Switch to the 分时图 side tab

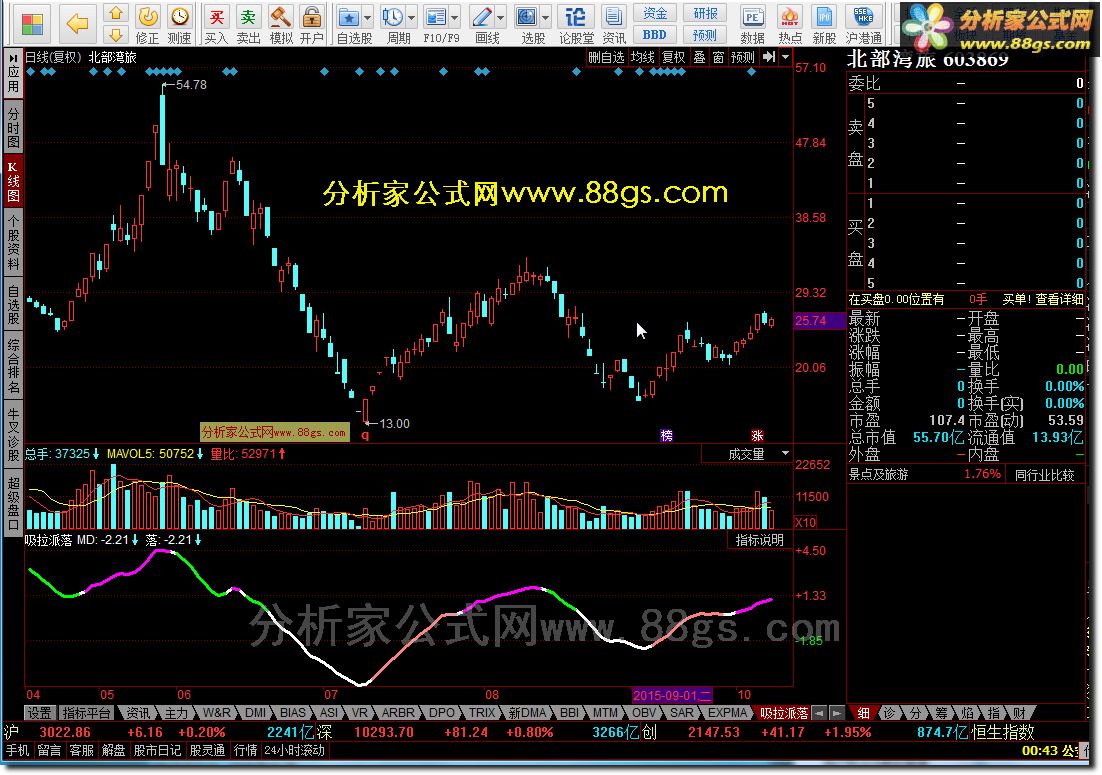[13, 126]
